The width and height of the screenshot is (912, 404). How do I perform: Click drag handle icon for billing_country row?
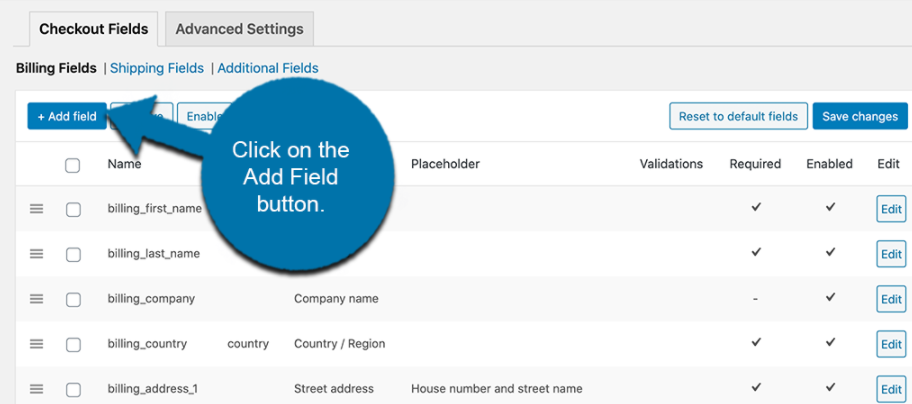[37, 344]
